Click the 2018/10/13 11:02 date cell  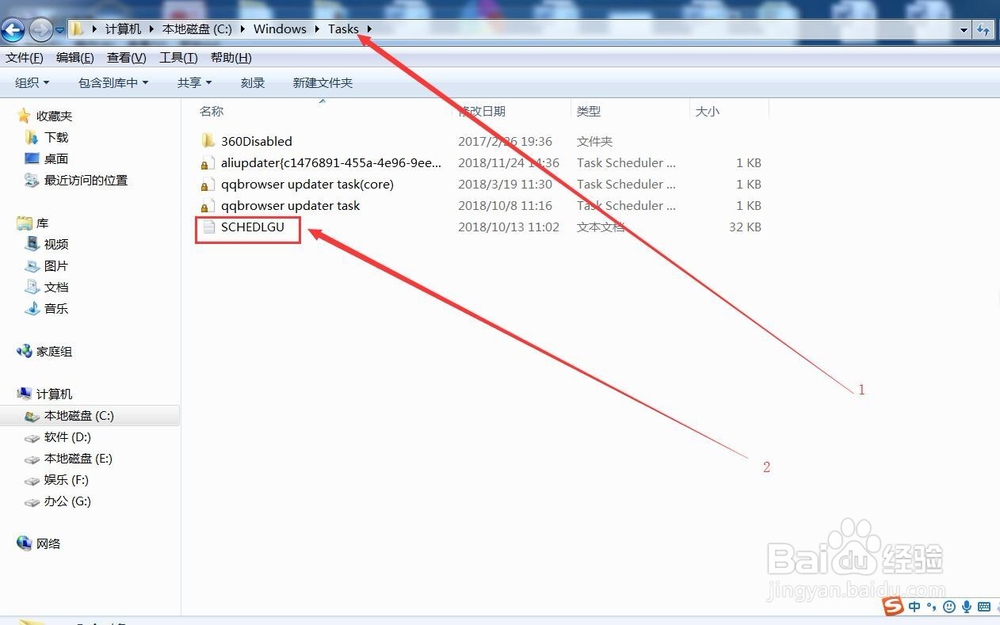tap(508, 227)
